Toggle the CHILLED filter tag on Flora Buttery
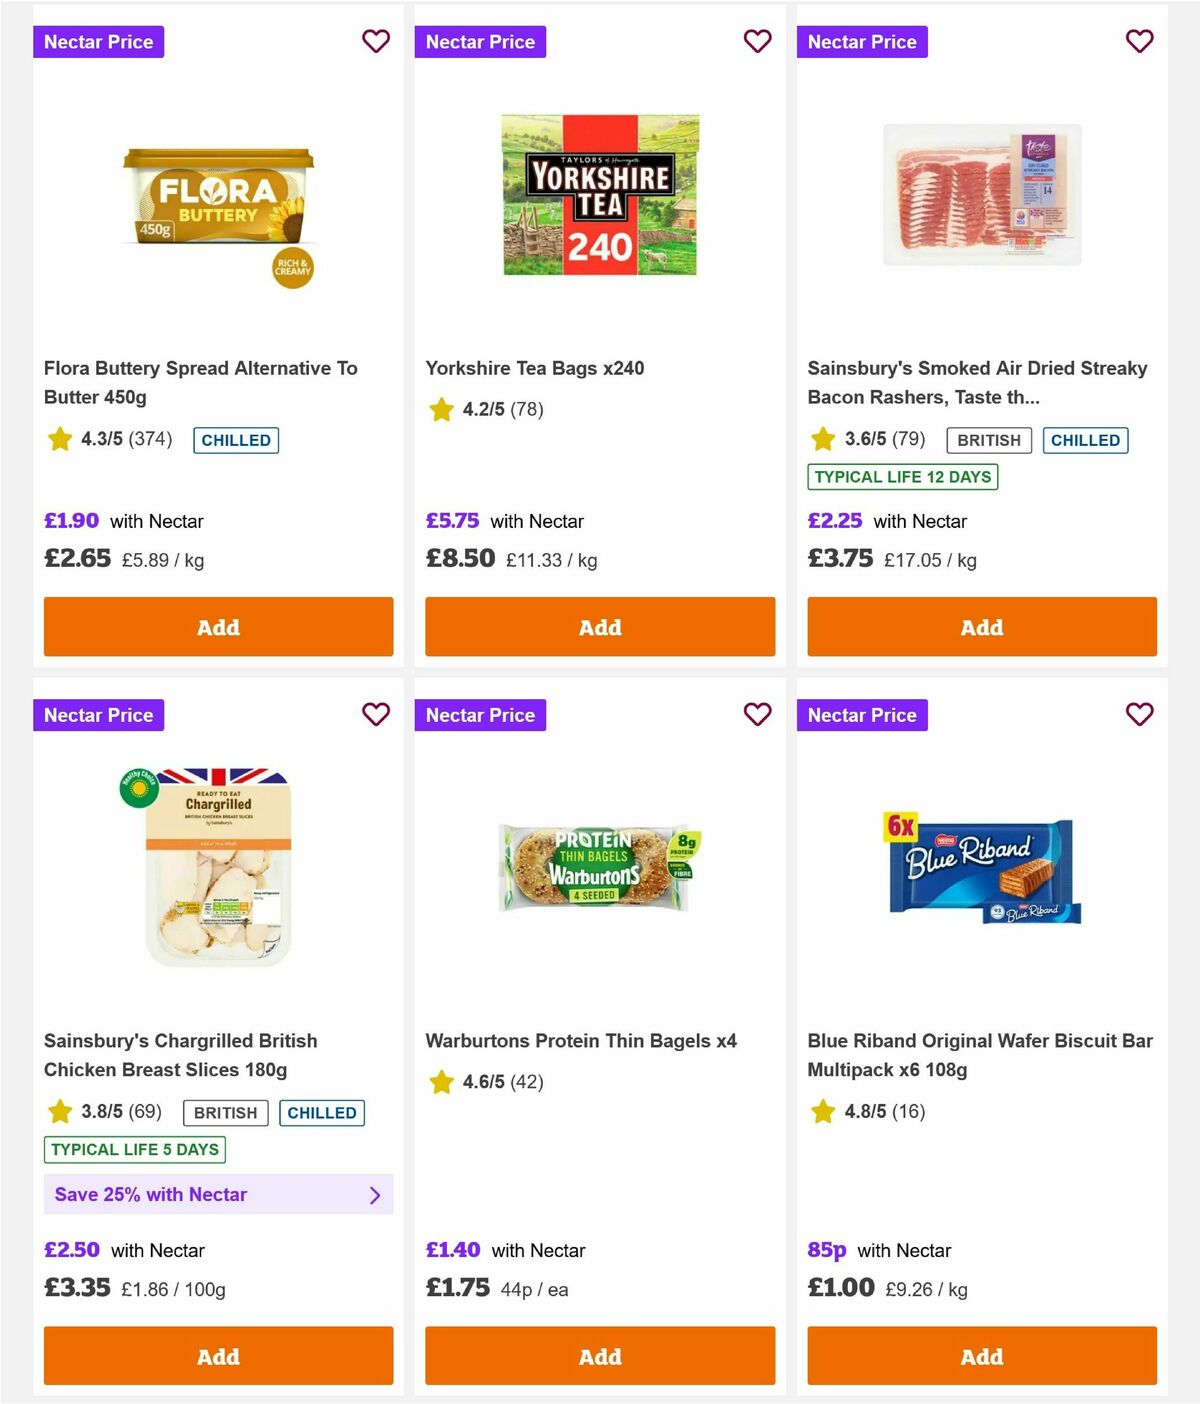1200x1404 pixels. [236, 440]
